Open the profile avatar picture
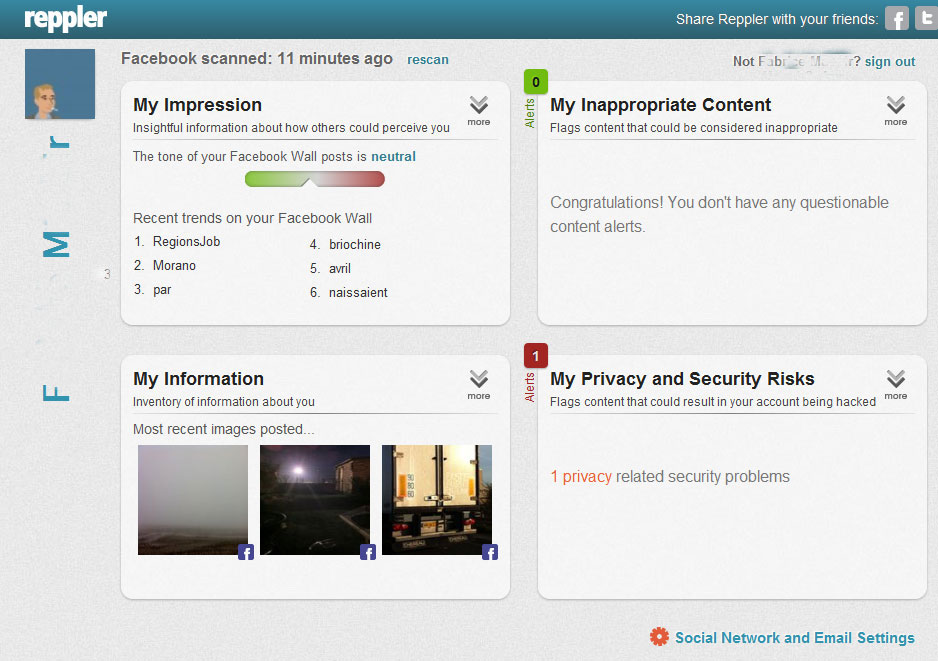This screenshot has width=938, height=661. click(x=60, y=84)
